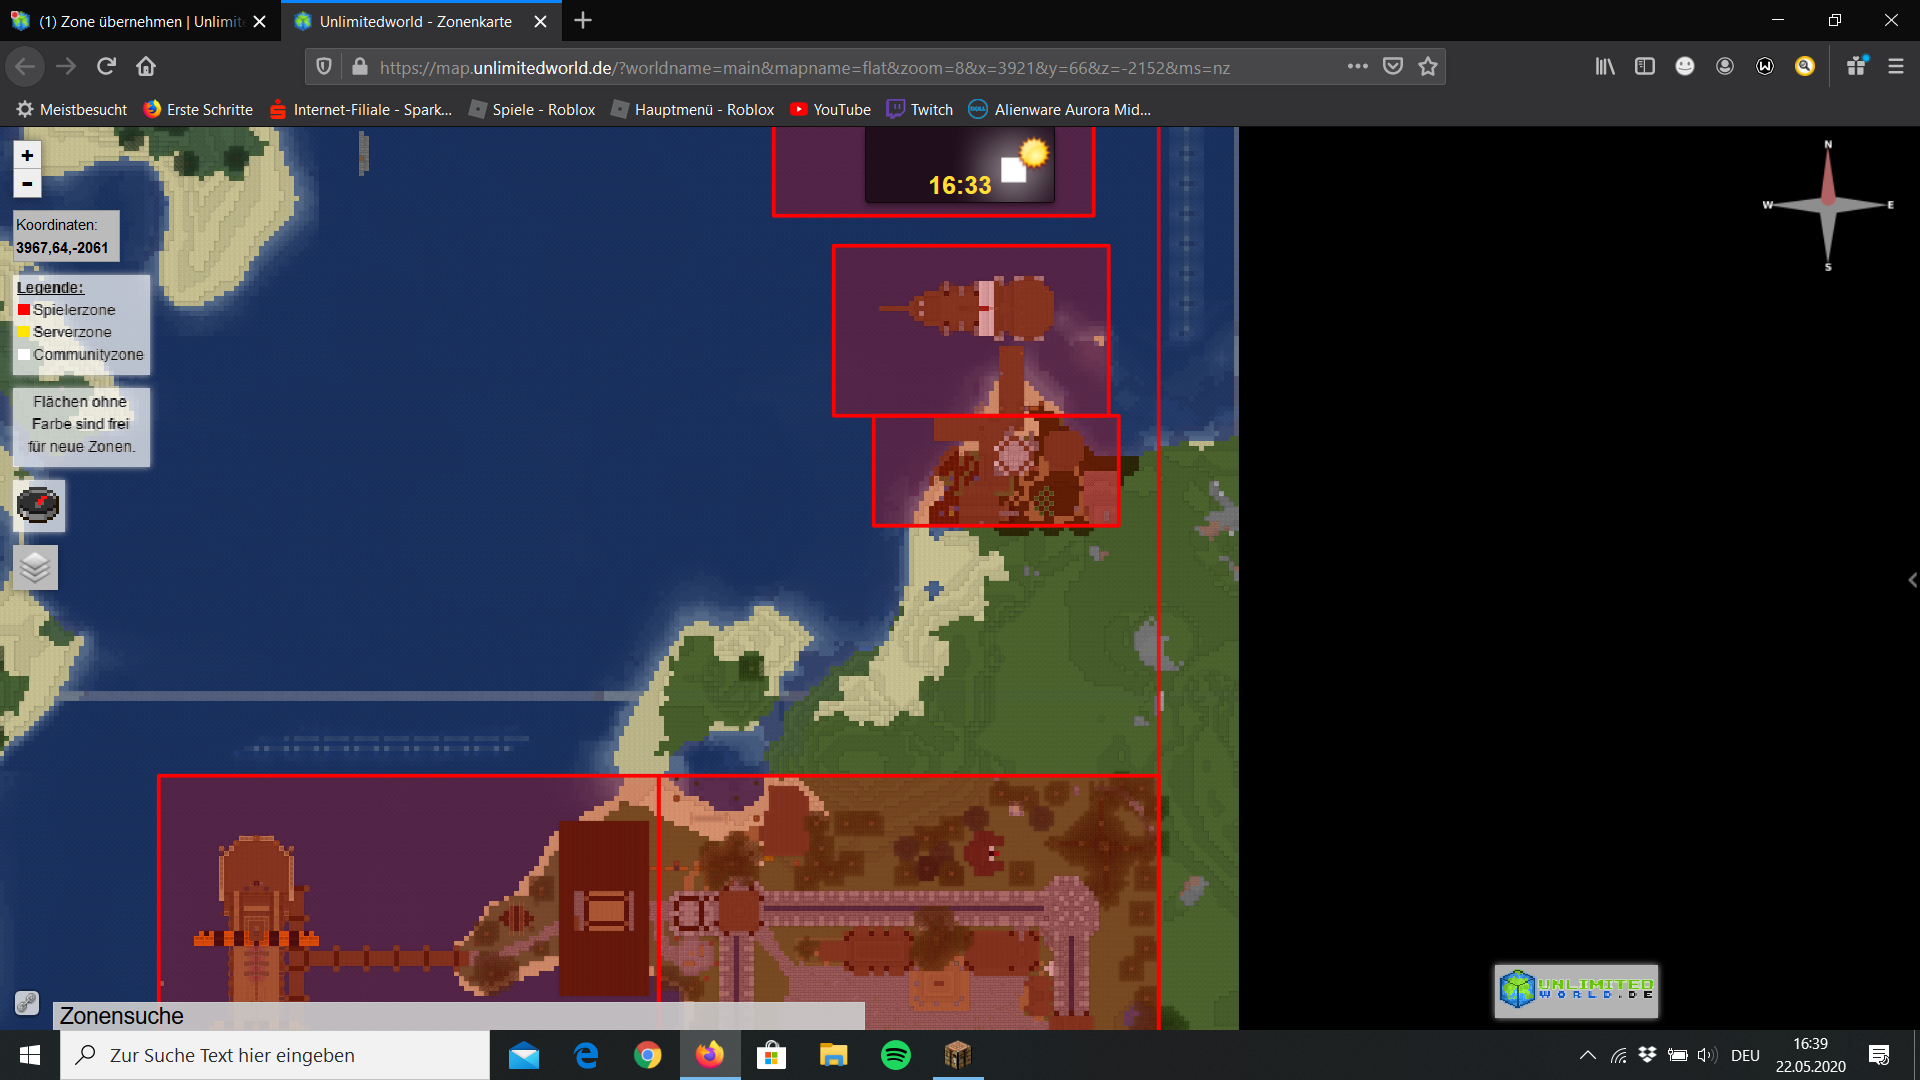Open Microsoft Store from the taskbar

point(771,1055)
